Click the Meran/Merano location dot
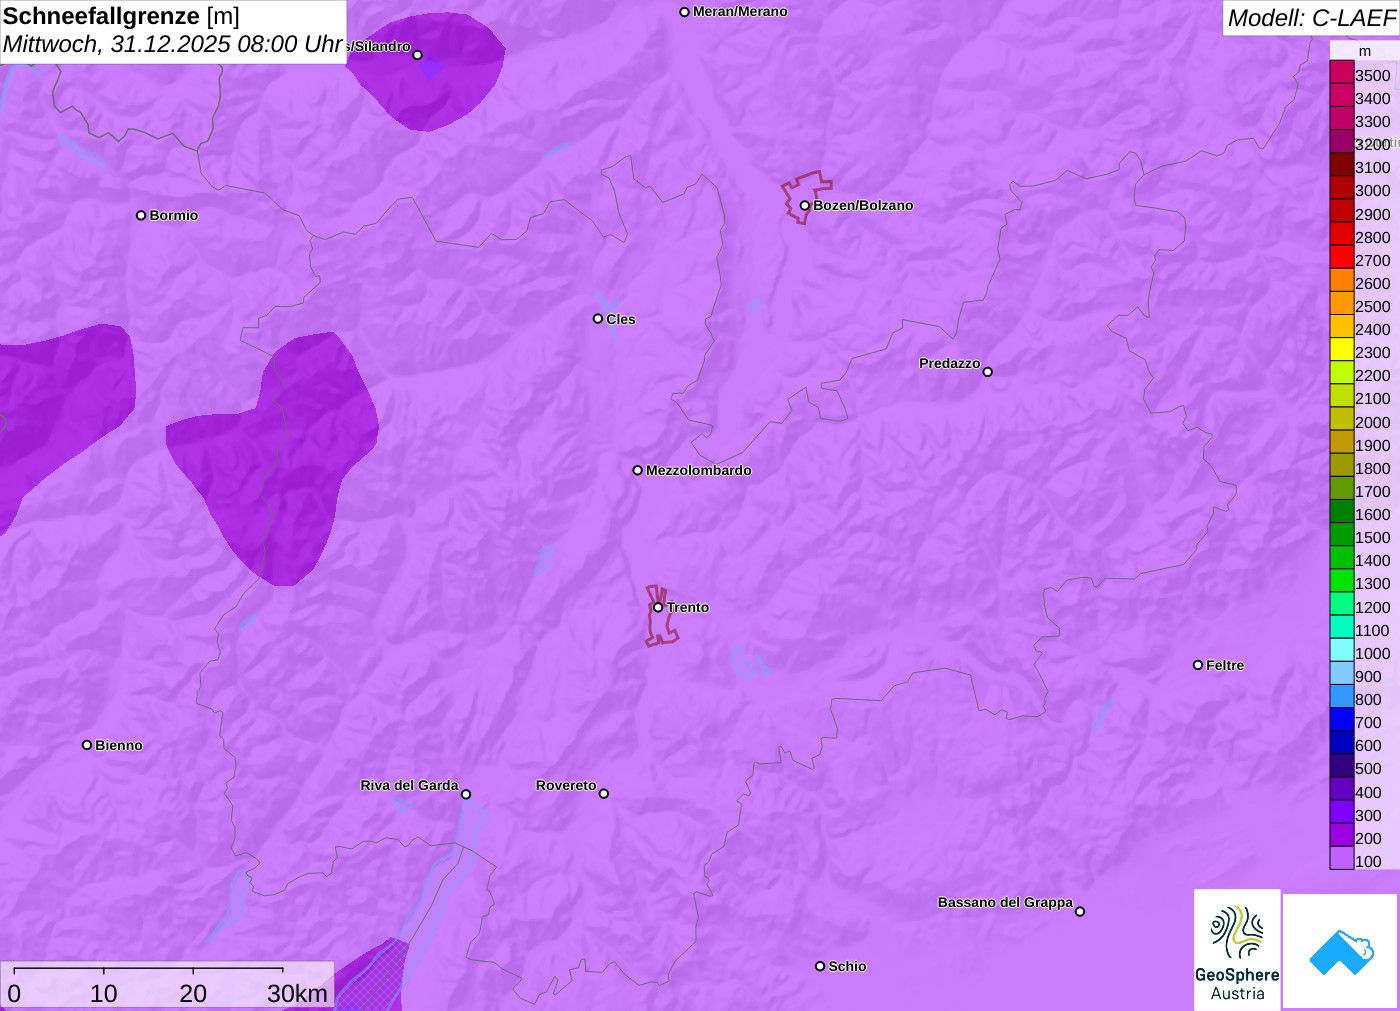Image resolution: width=1400 pixels, height=1011 pixels. click(685, 12)
